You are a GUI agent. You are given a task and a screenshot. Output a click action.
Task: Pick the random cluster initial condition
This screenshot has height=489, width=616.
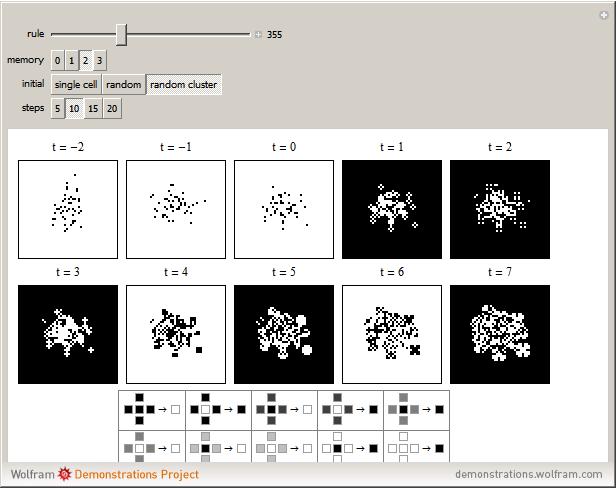pos(184,85)
